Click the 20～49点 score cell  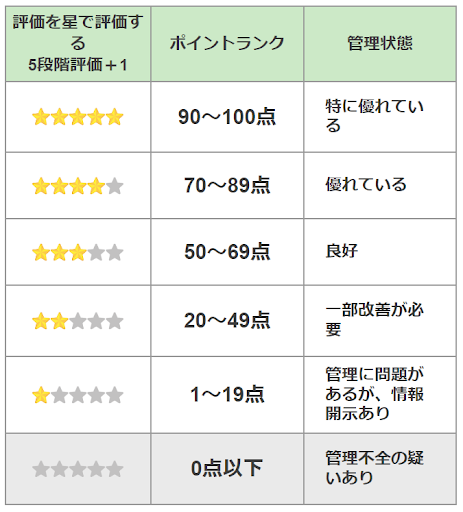(x=227, y=321)
